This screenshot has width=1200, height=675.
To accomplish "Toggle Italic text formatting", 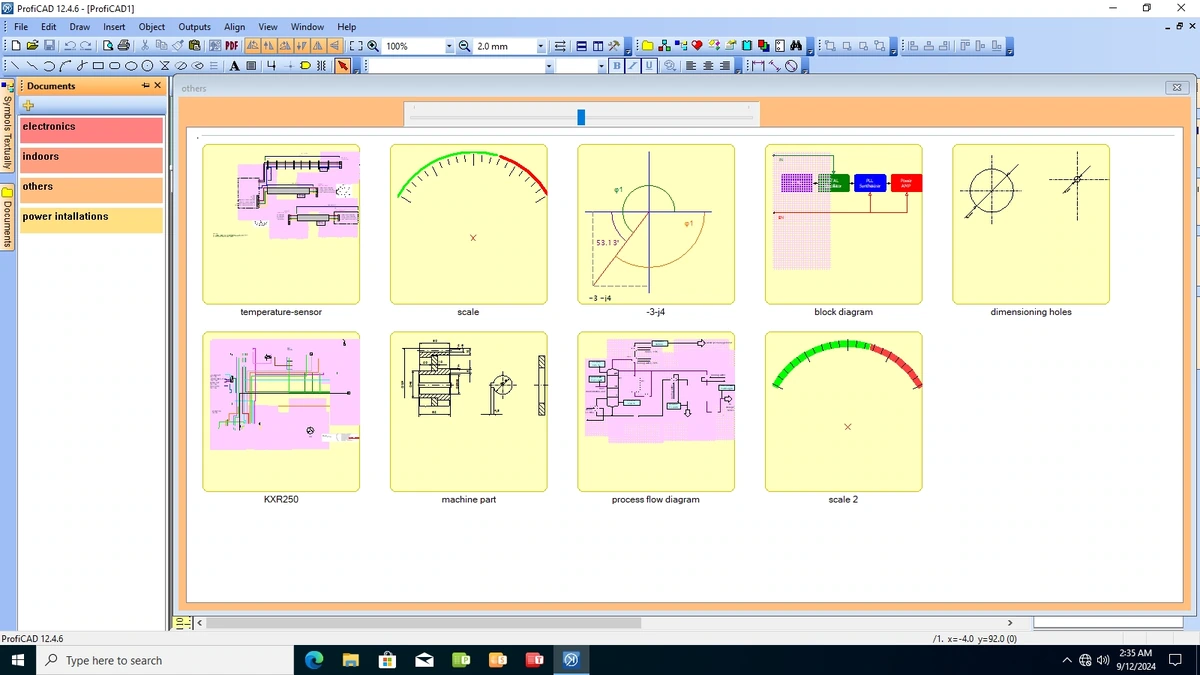I will tap(633, 66).
